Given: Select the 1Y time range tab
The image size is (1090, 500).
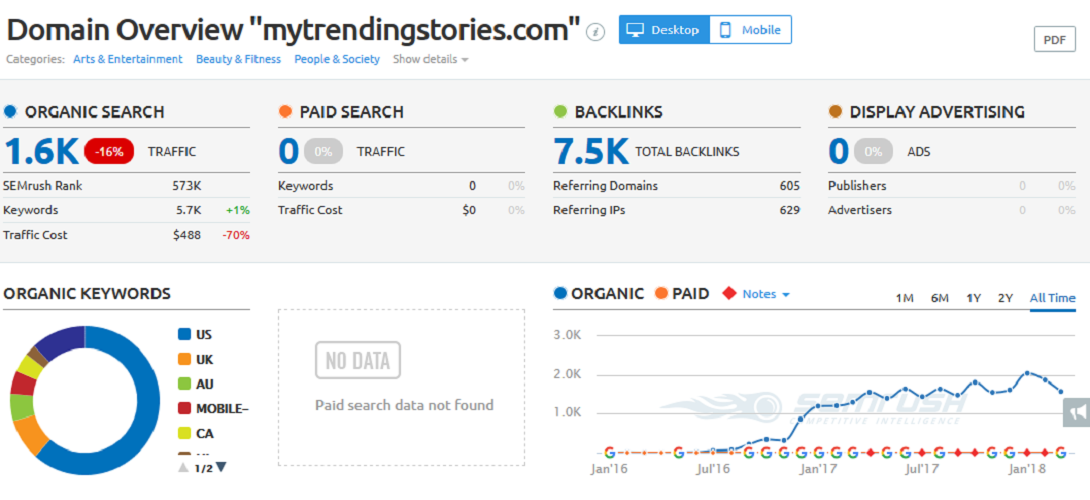Looking at the screenshot, I should 973,298.
